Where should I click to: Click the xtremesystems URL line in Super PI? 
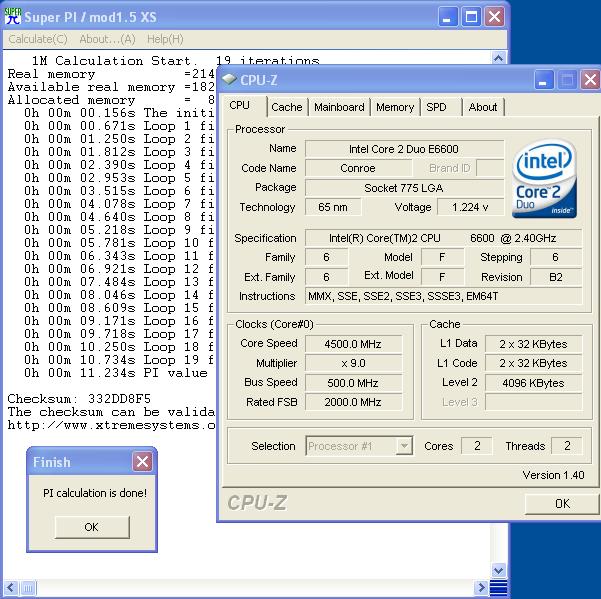click(111, 425)
